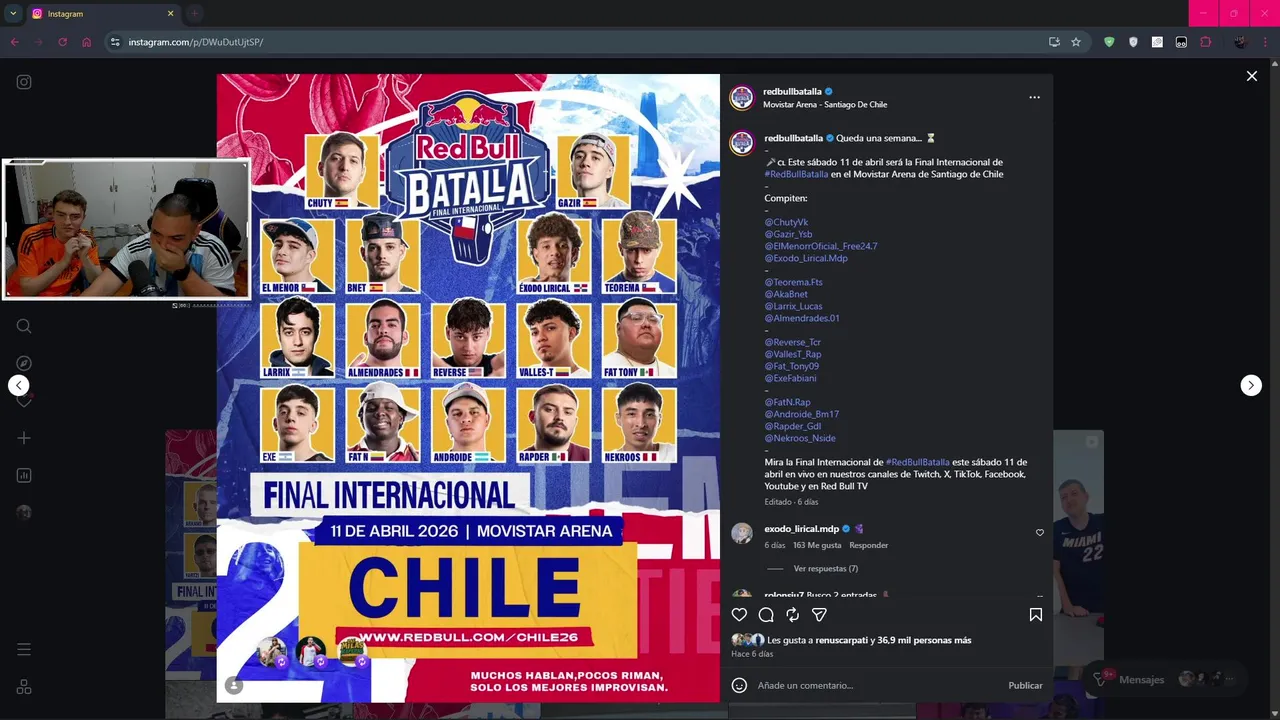Bookmark this page with the star icon

[1076, 42]
